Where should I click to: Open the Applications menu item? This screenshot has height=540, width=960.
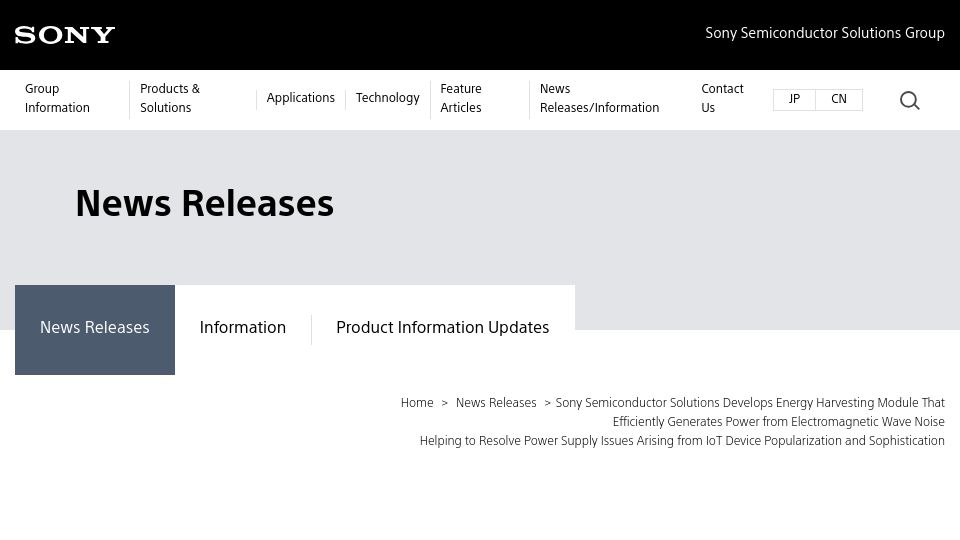pyautogui.click(x=301, y=98)
